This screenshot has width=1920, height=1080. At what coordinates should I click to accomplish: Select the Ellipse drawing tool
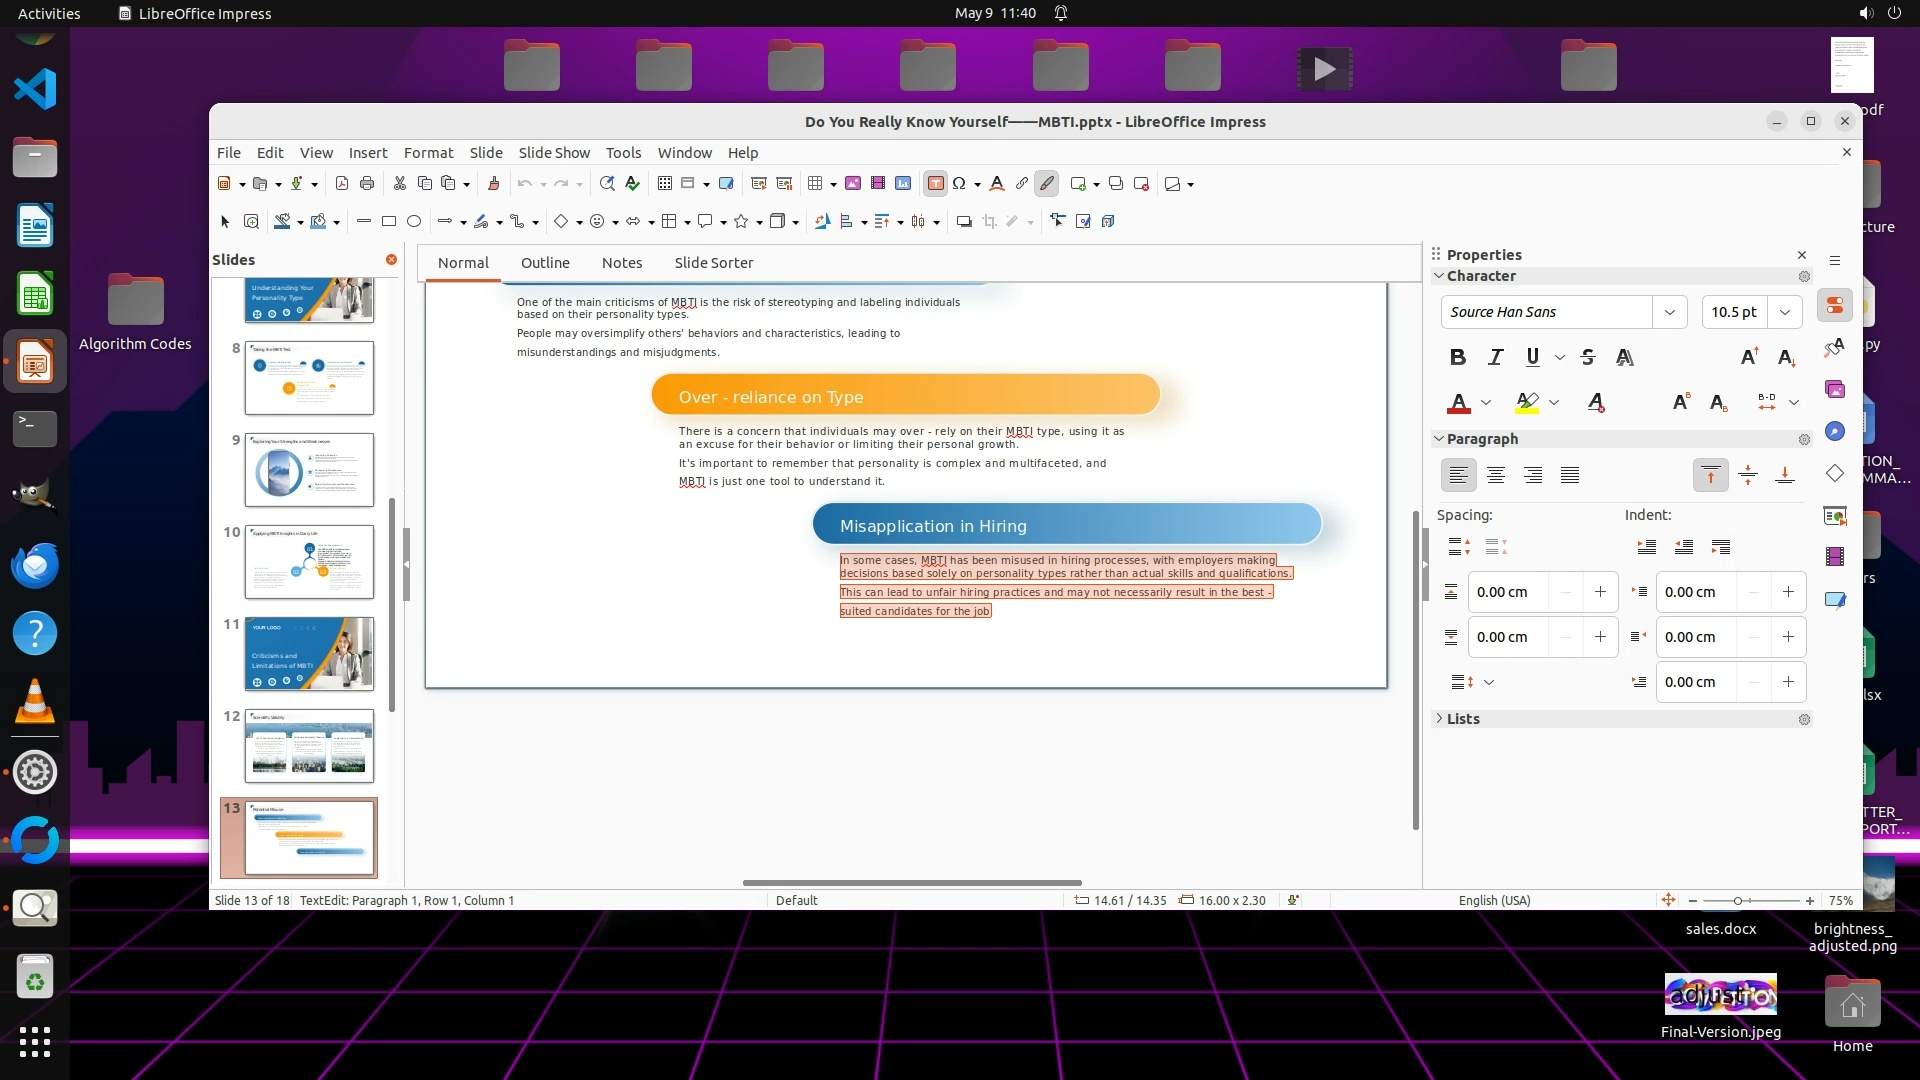[414, 221]
